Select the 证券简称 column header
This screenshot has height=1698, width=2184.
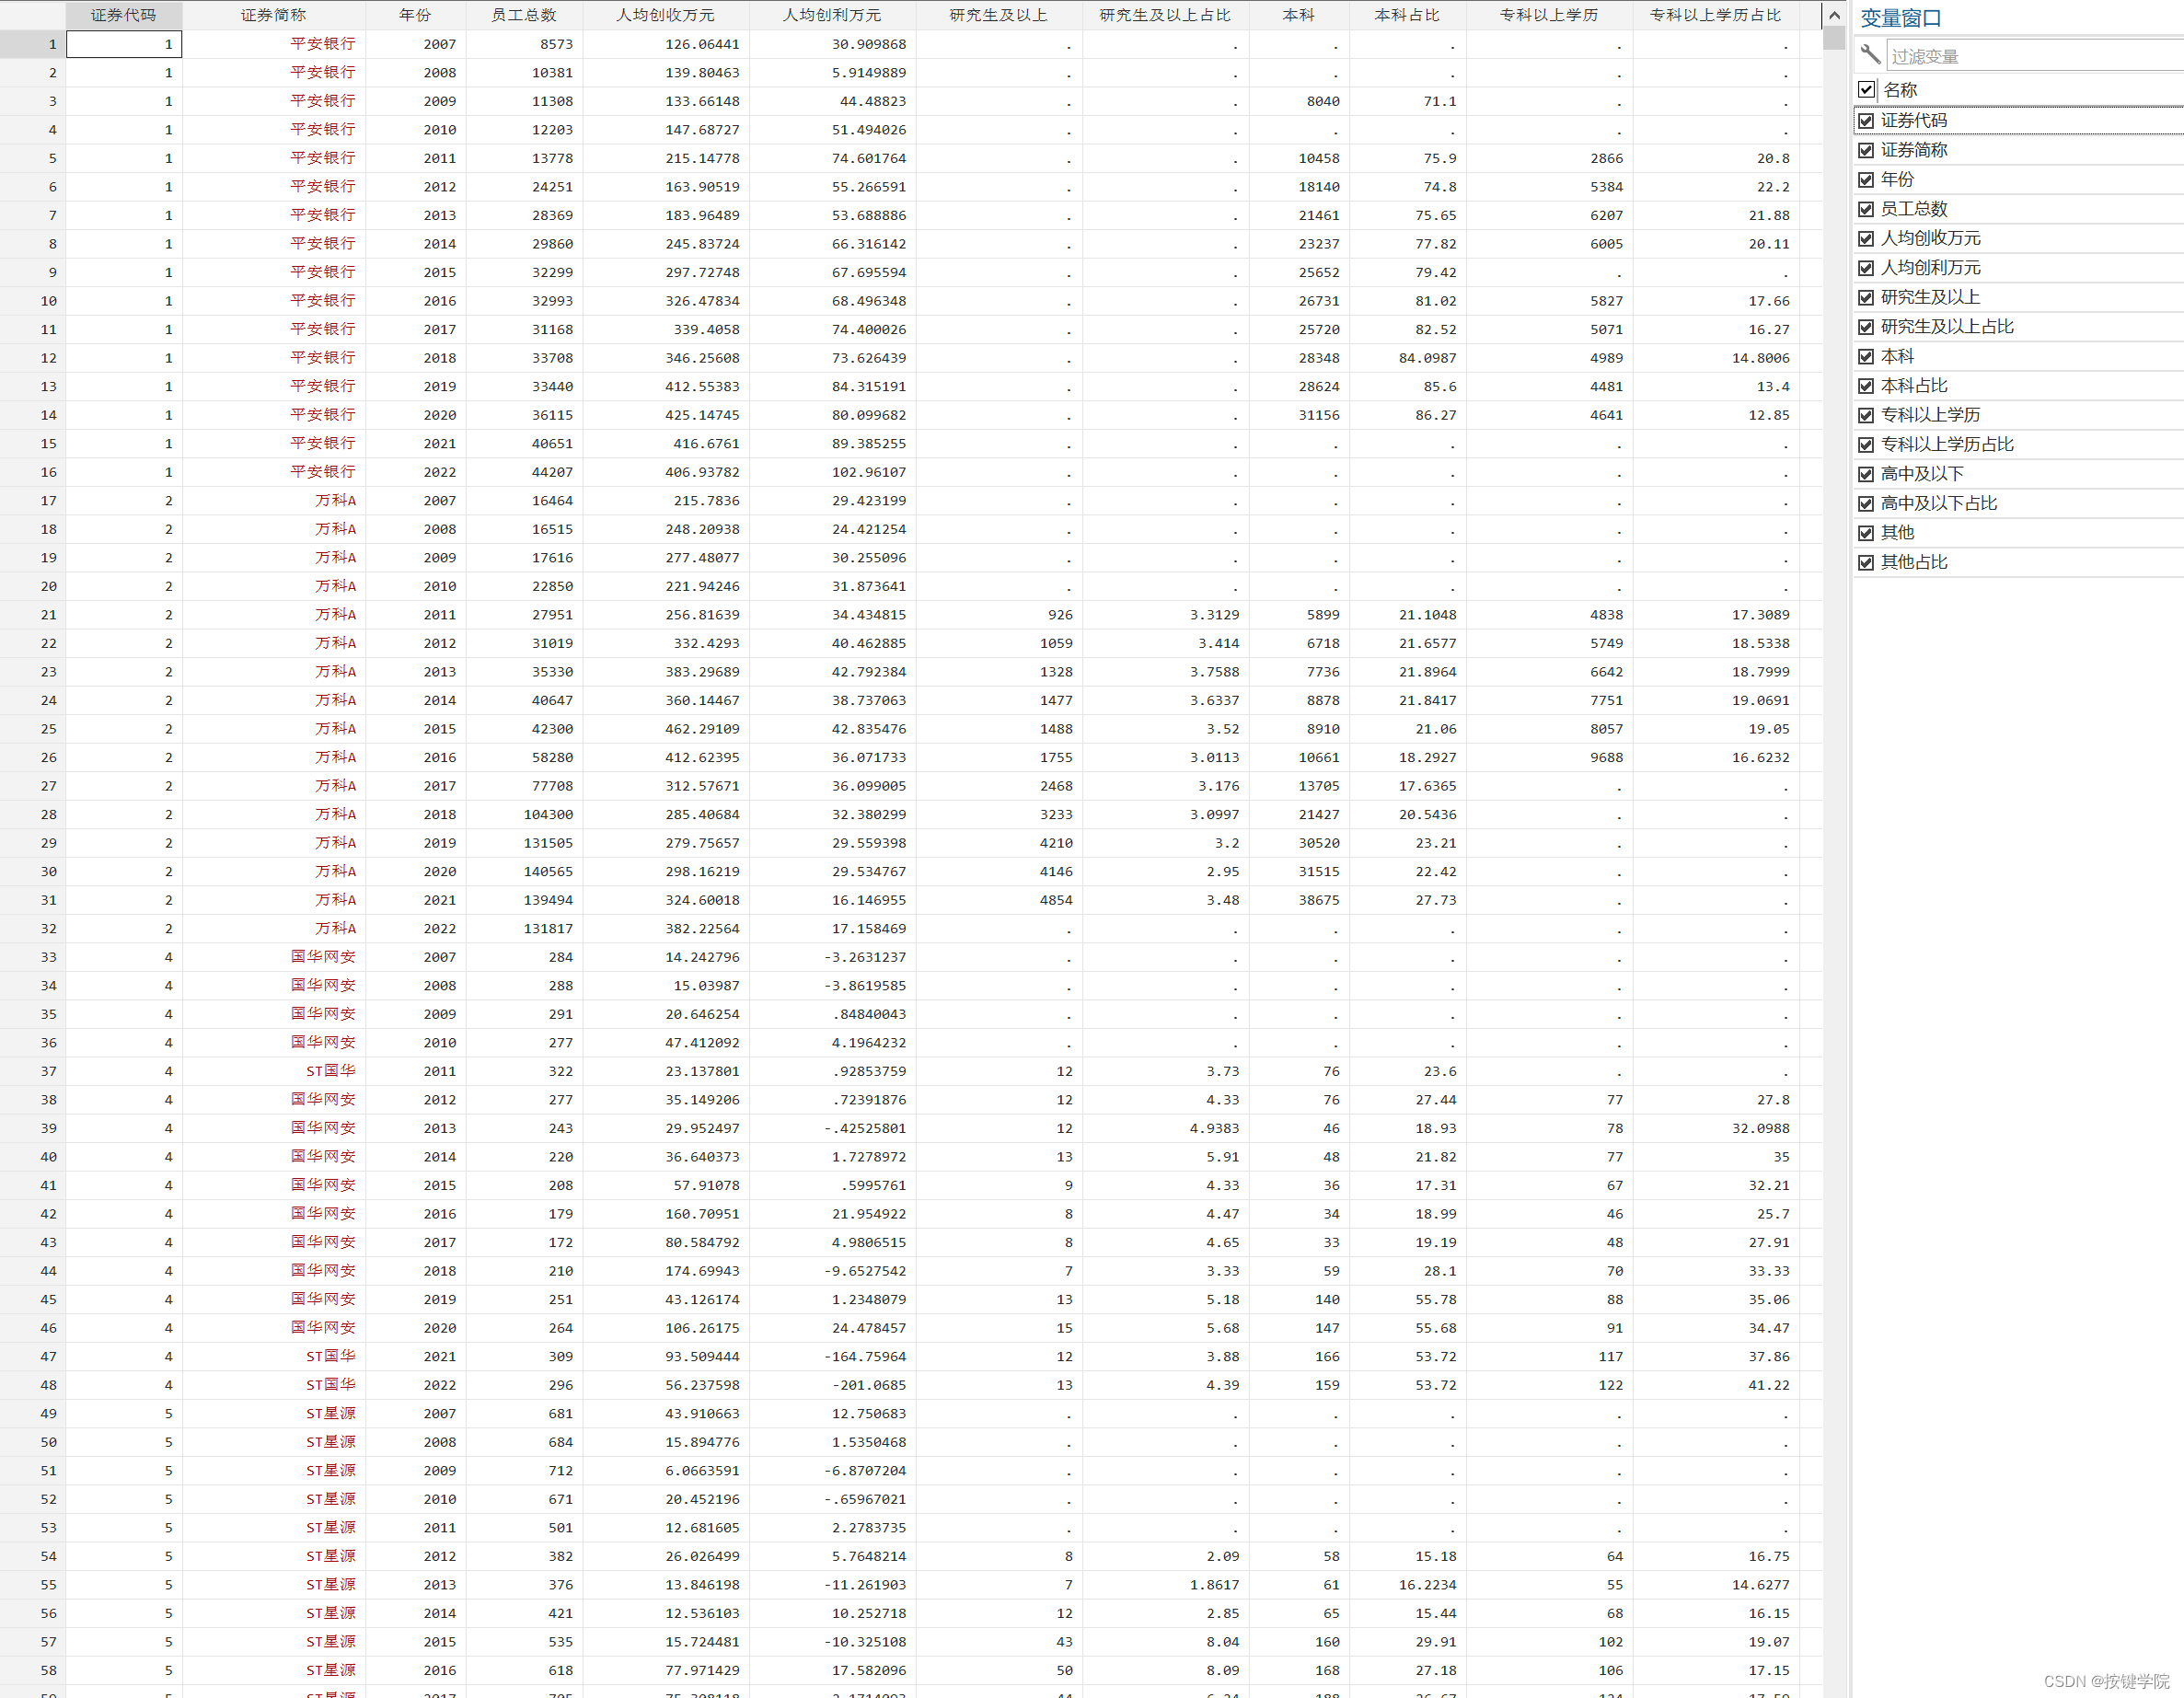click(273, 15)
